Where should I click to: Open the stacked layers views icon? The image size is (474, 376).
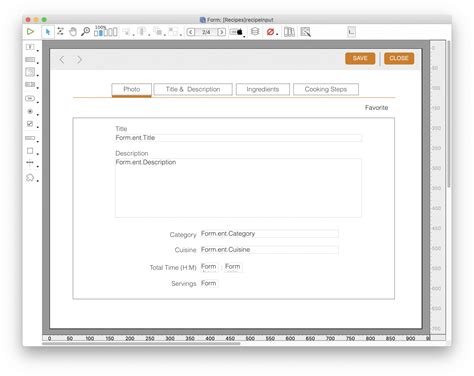[x=255, y=32]
